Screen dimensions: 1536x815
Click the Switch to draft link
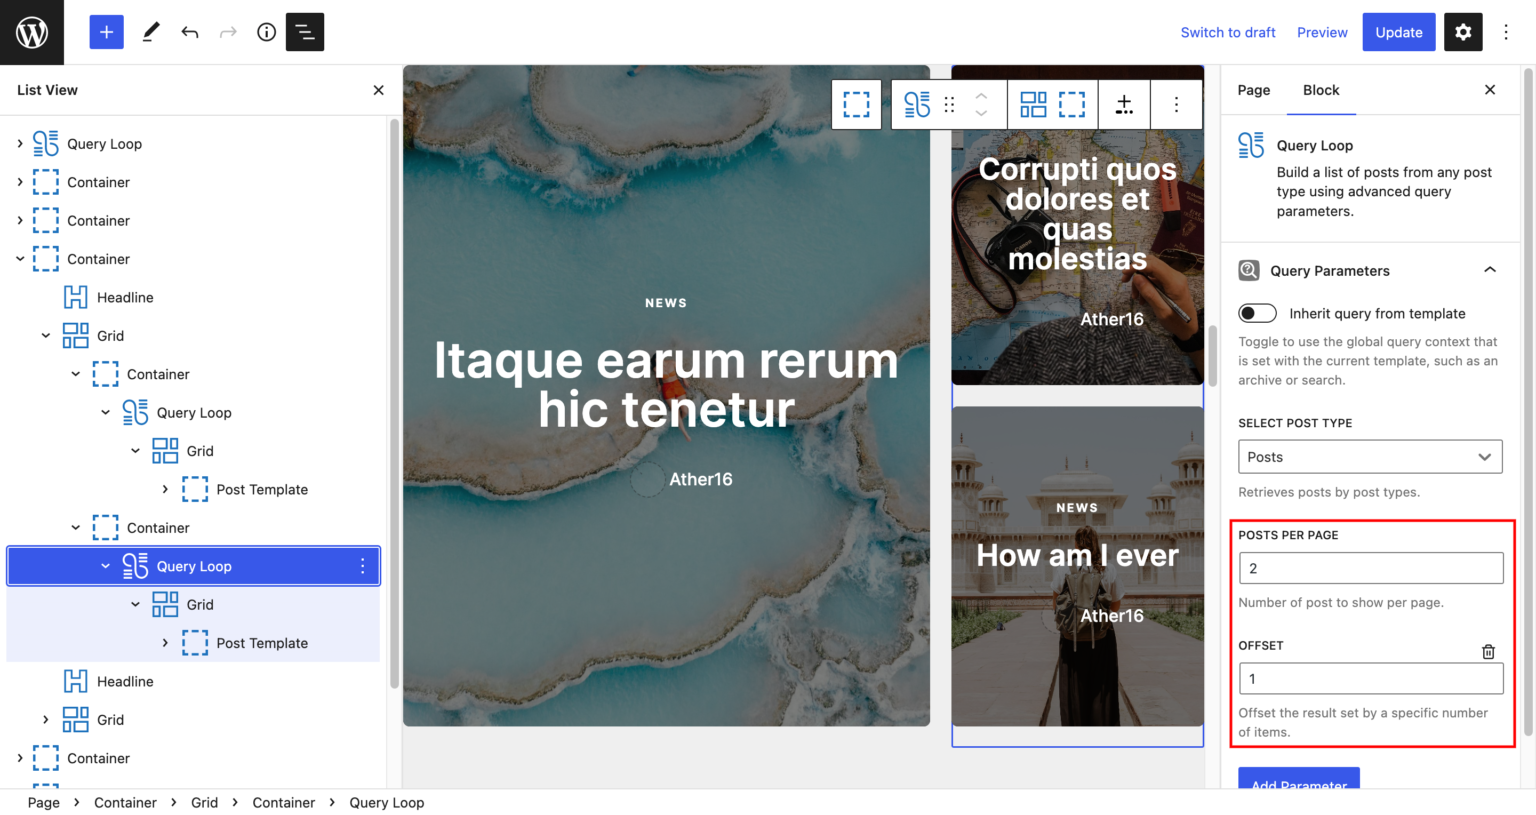tap(1228, 32)
